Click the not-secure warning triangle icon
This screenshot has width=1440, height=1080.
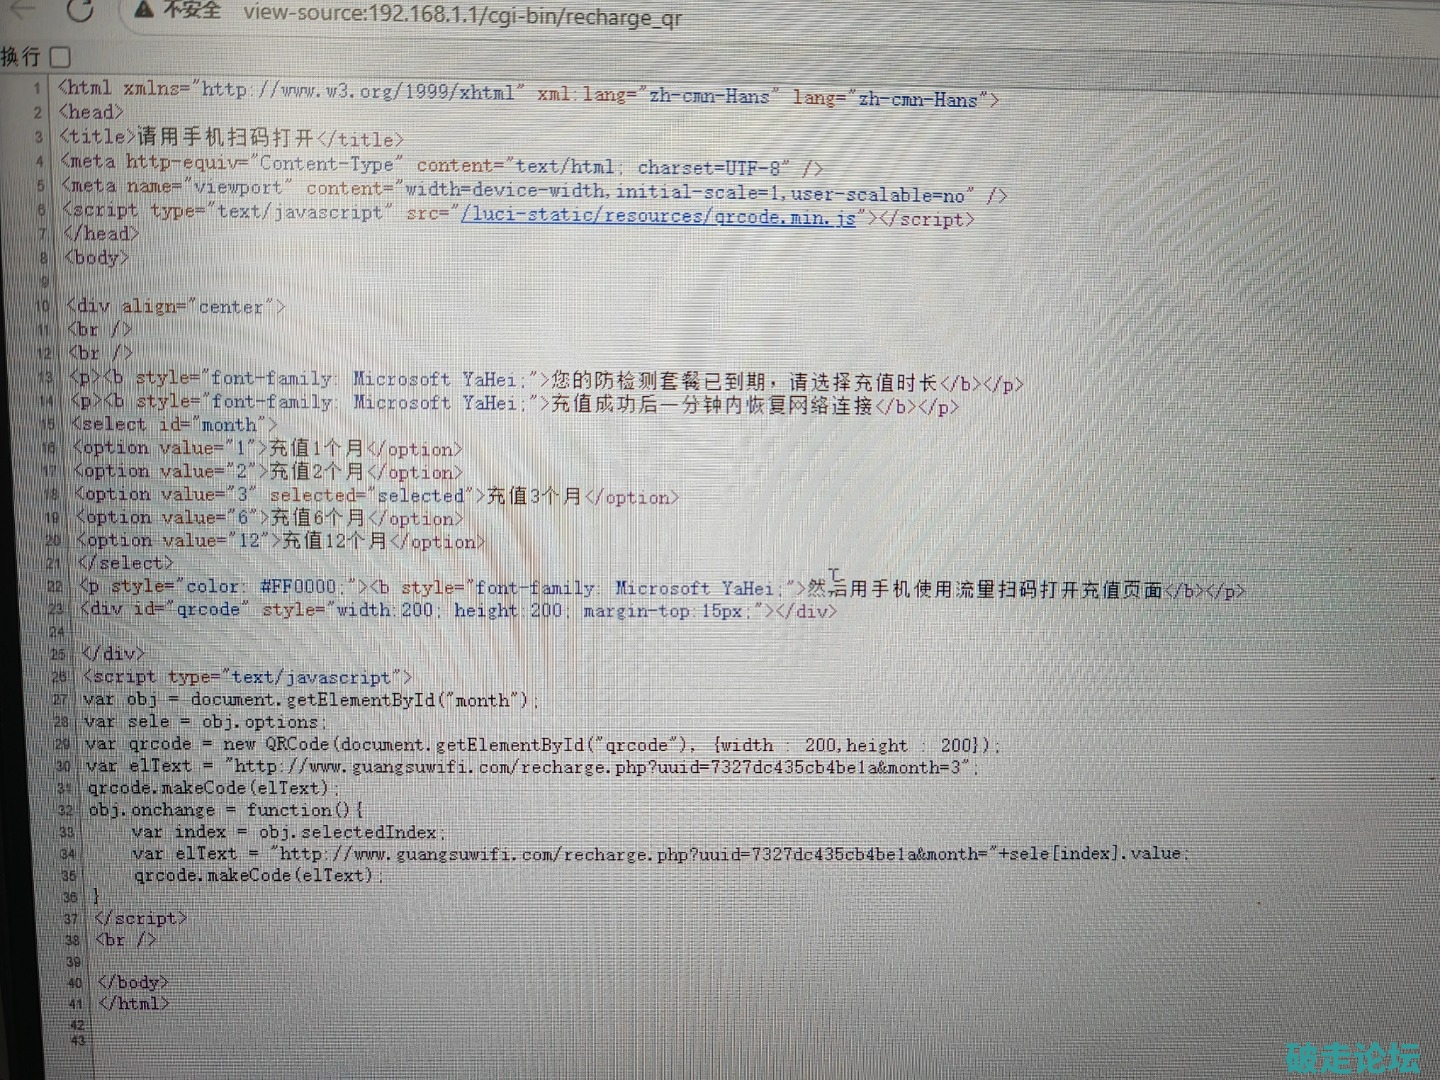144,10
